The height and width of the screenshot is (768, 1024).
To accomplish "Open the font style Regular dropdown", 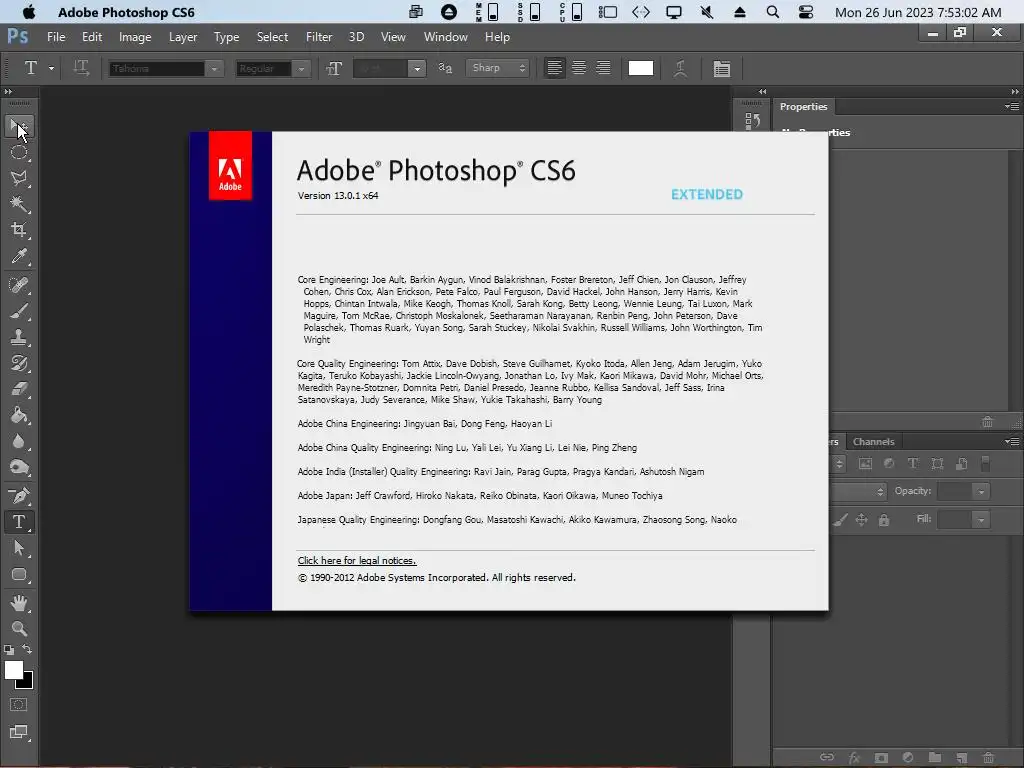I will [301, 69].
